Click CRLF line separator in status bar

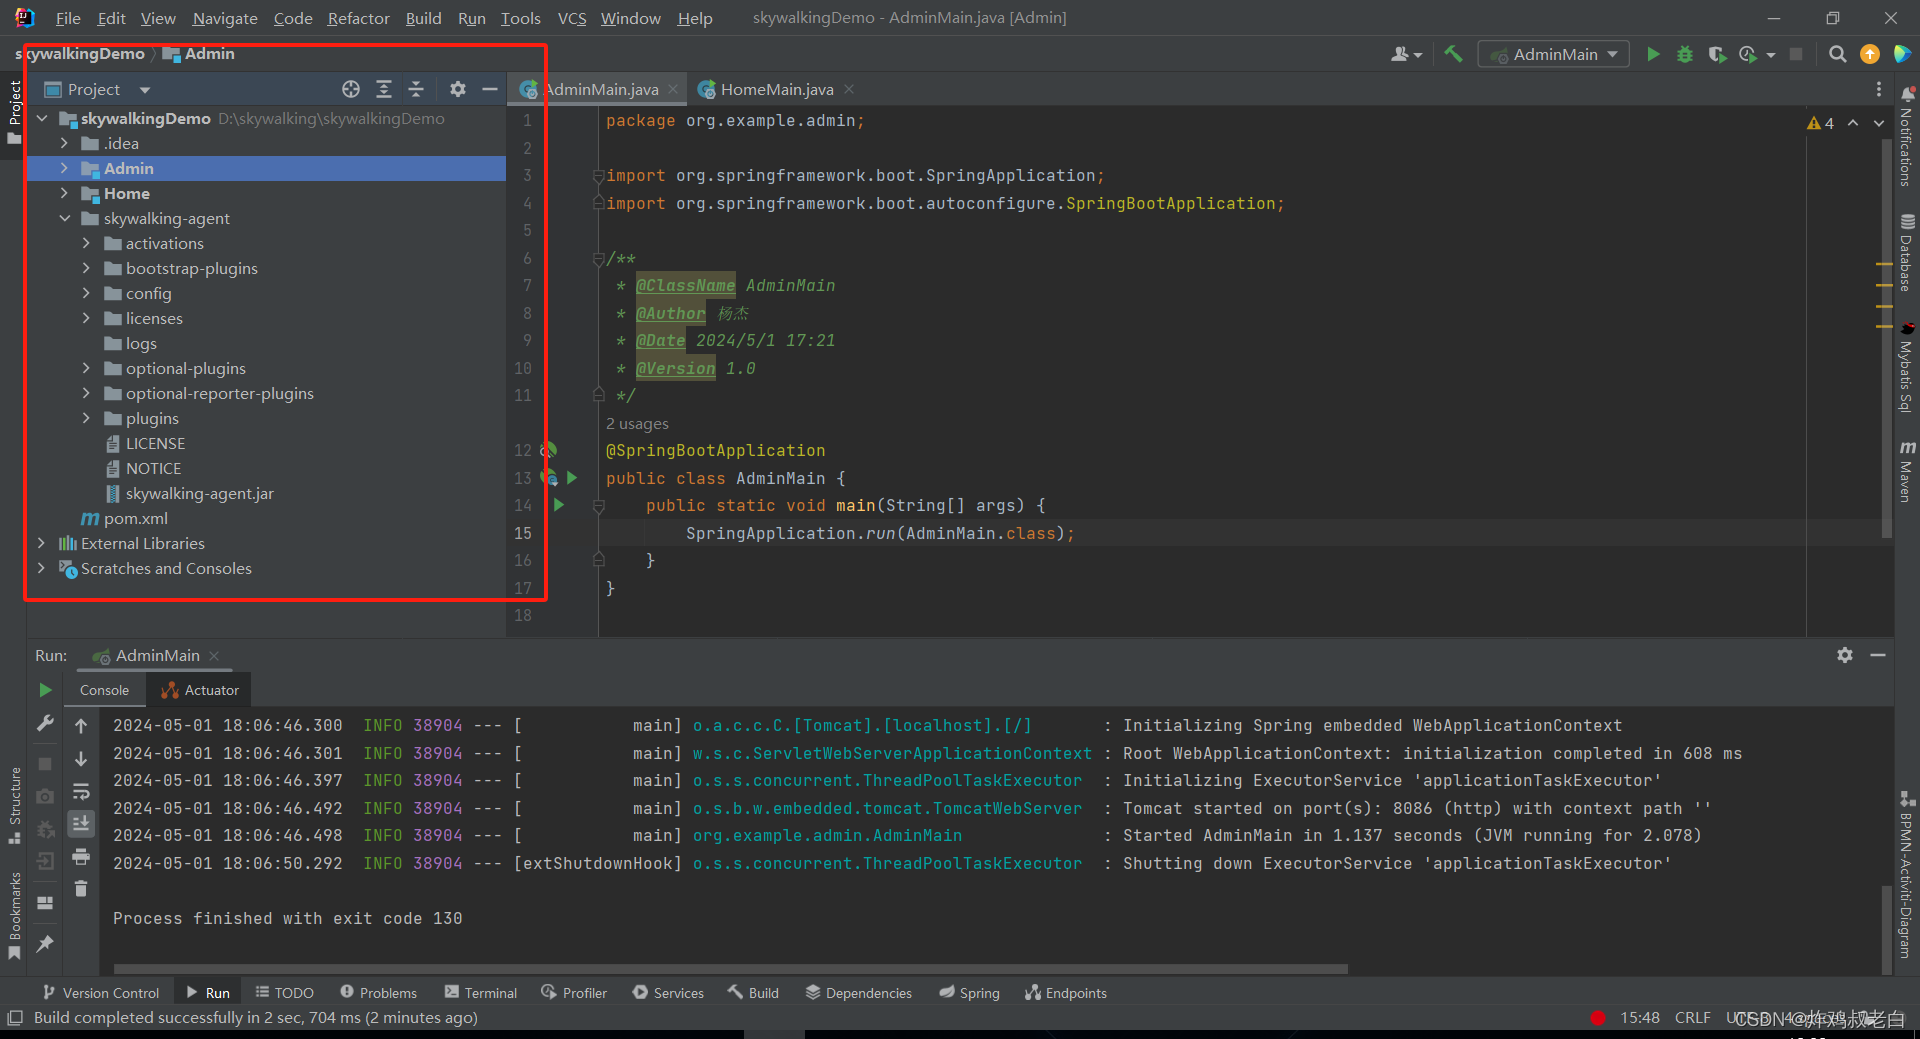pos(1692,1017)
